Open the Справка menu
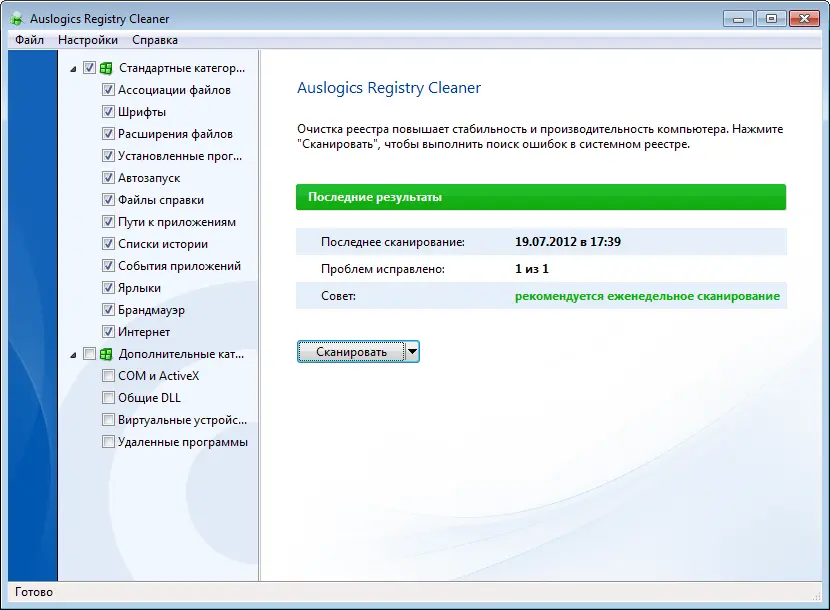 coord(155,40)
